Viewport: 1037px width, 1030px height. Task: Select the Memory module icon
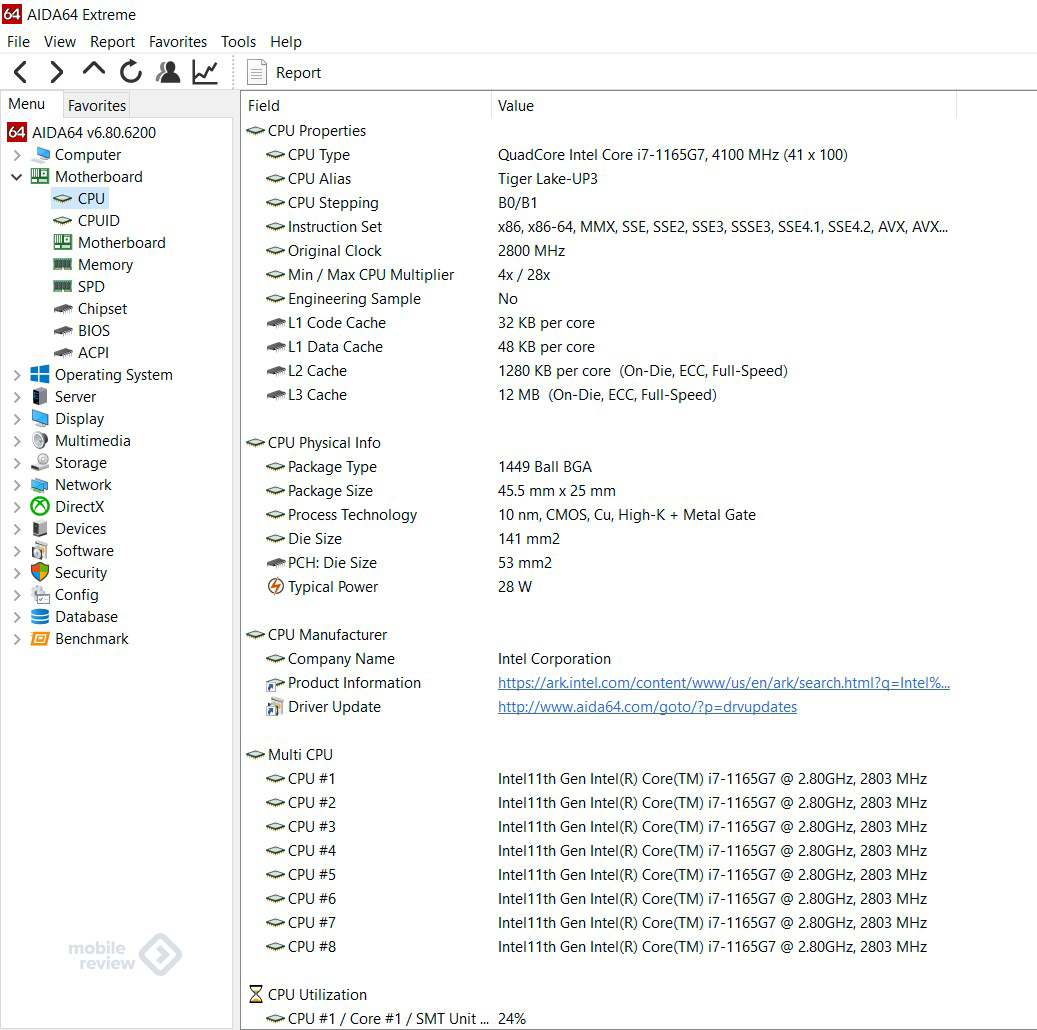[x=62, y=265]
